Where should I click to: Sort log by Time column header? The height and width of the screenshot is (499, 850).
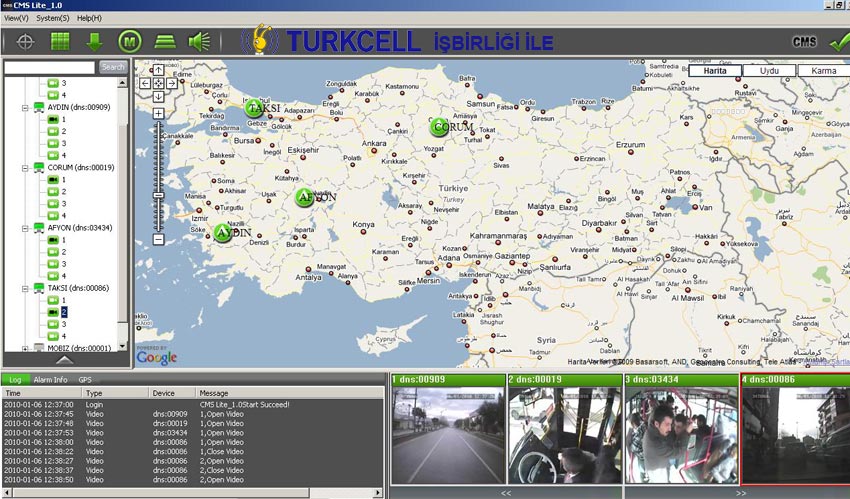[x=42, y=393]
